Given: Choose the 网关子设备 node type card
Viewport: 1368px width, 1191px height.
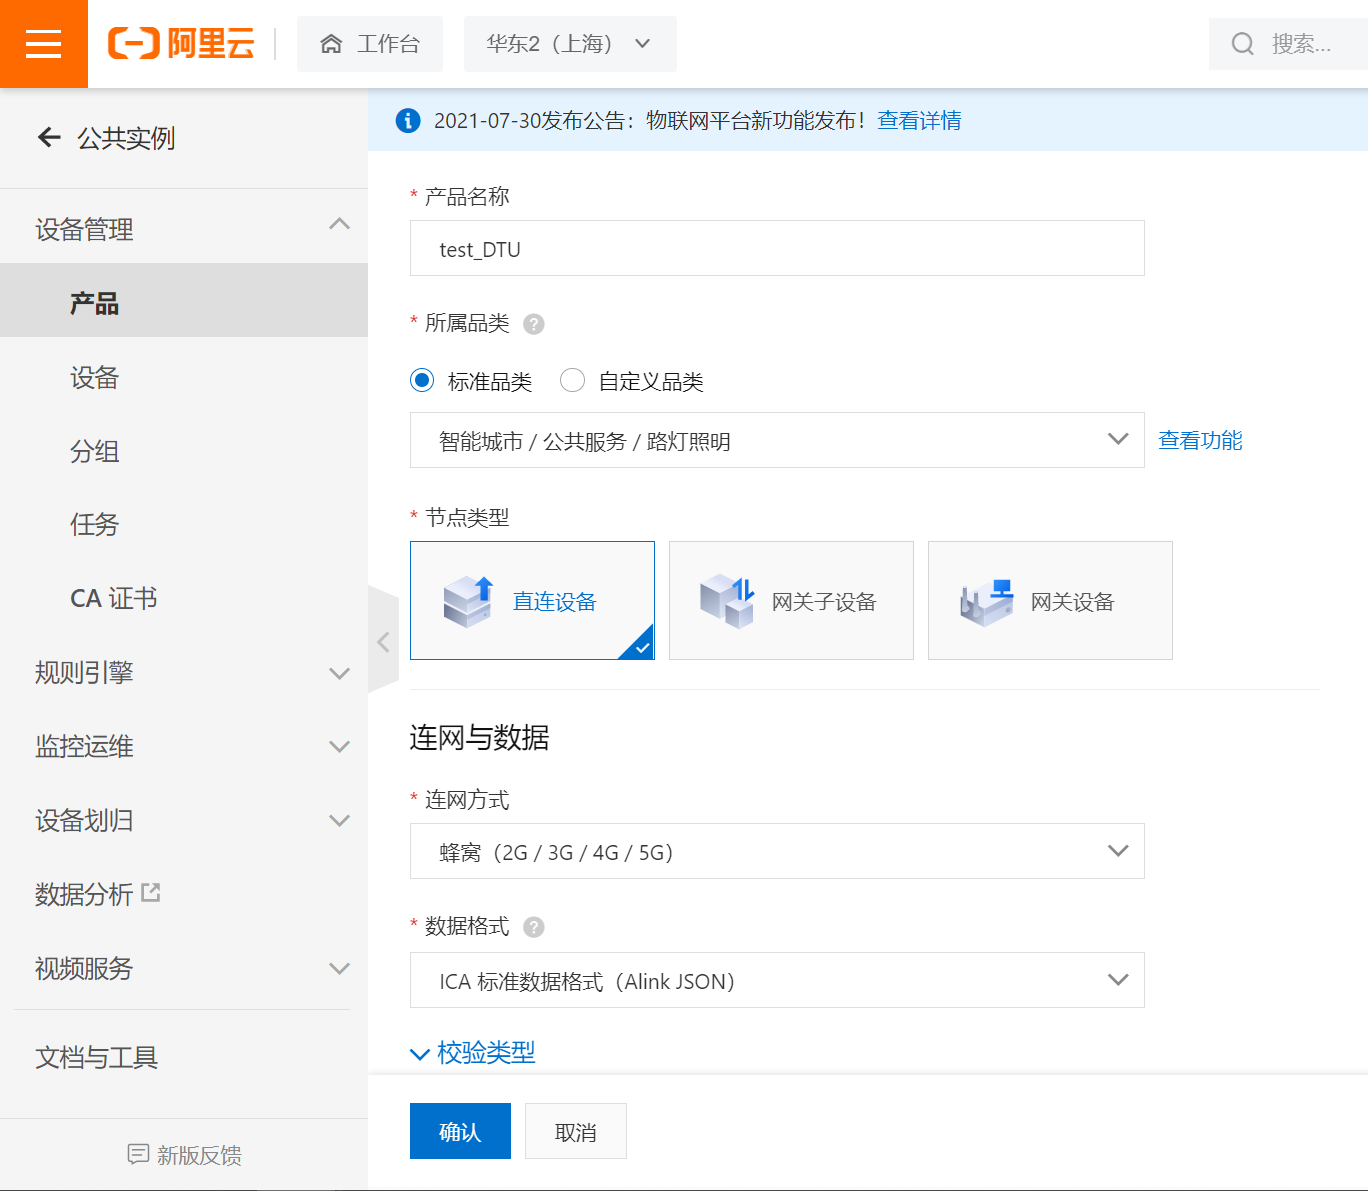Looking at the screenshot, I should pyautogui.click(x=791, y=600).
